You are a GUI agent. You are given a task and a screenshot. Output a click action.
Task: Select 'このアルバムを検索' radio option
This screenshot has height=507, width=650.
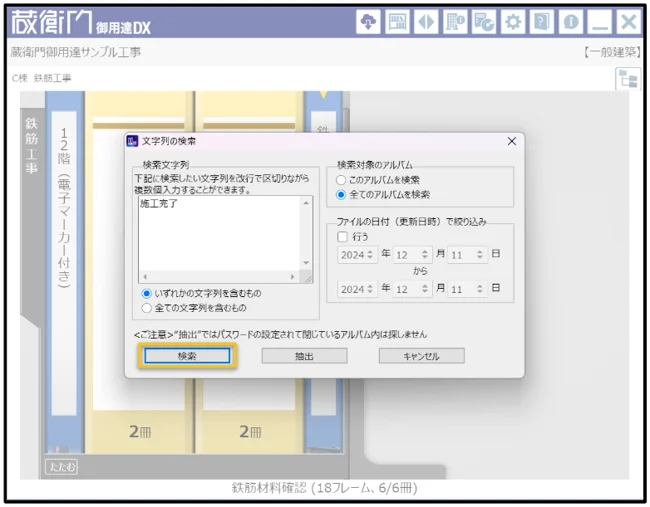tap(342, 180)
